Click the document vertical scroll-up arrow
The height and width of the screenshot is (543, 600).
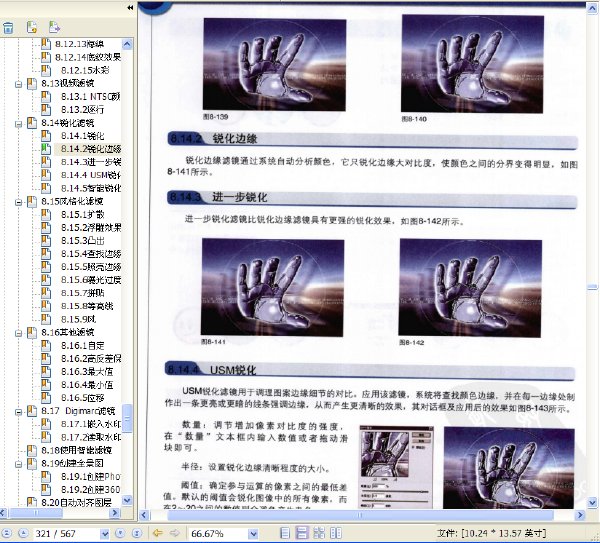click(592, 8)
